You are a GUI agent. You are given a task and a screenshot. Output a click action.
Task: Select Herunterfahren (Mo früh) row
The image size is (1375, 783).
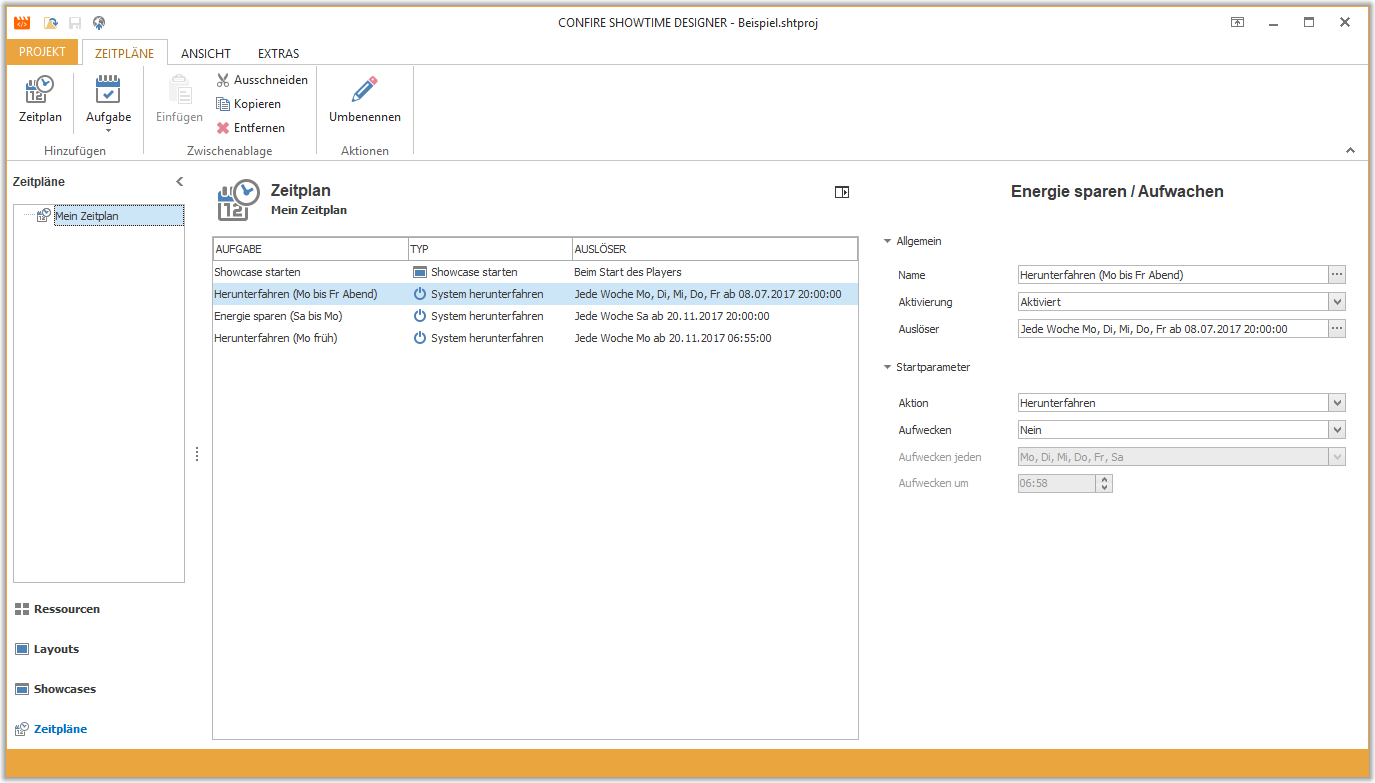(535, 338)
